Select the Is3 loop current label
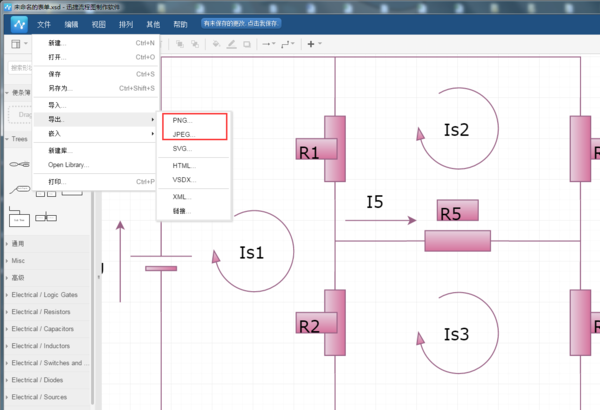Screen dimensions: 600x410 pyautogui.click(x=456, y=334)
